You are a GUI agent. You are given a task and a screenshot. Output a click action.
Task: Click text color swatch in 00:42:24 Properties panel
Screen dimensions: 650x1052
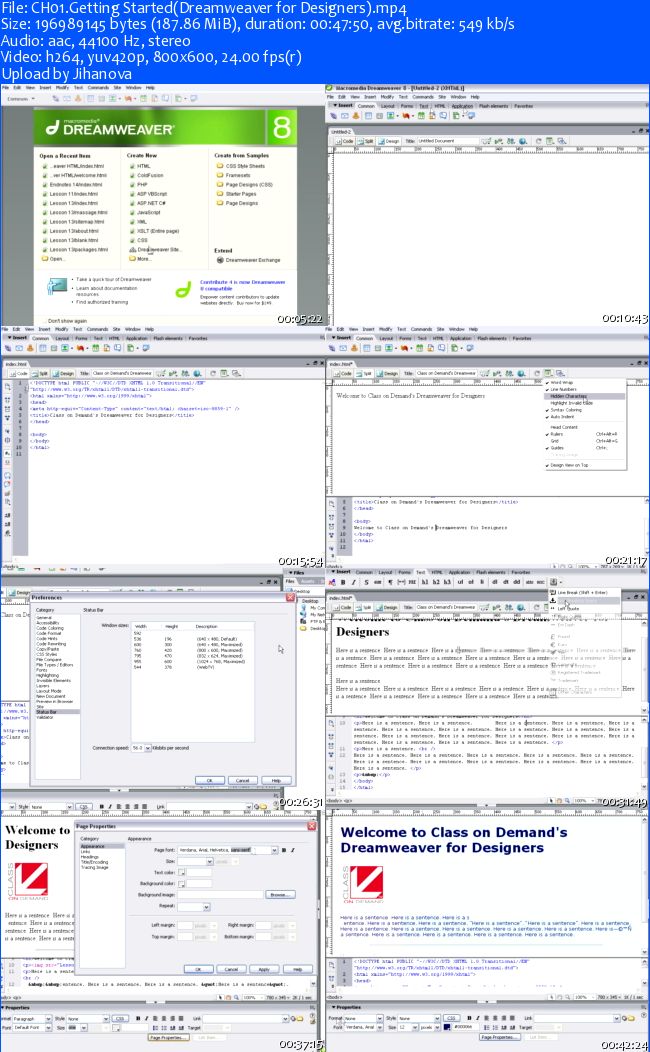[x=447, y=1027]
